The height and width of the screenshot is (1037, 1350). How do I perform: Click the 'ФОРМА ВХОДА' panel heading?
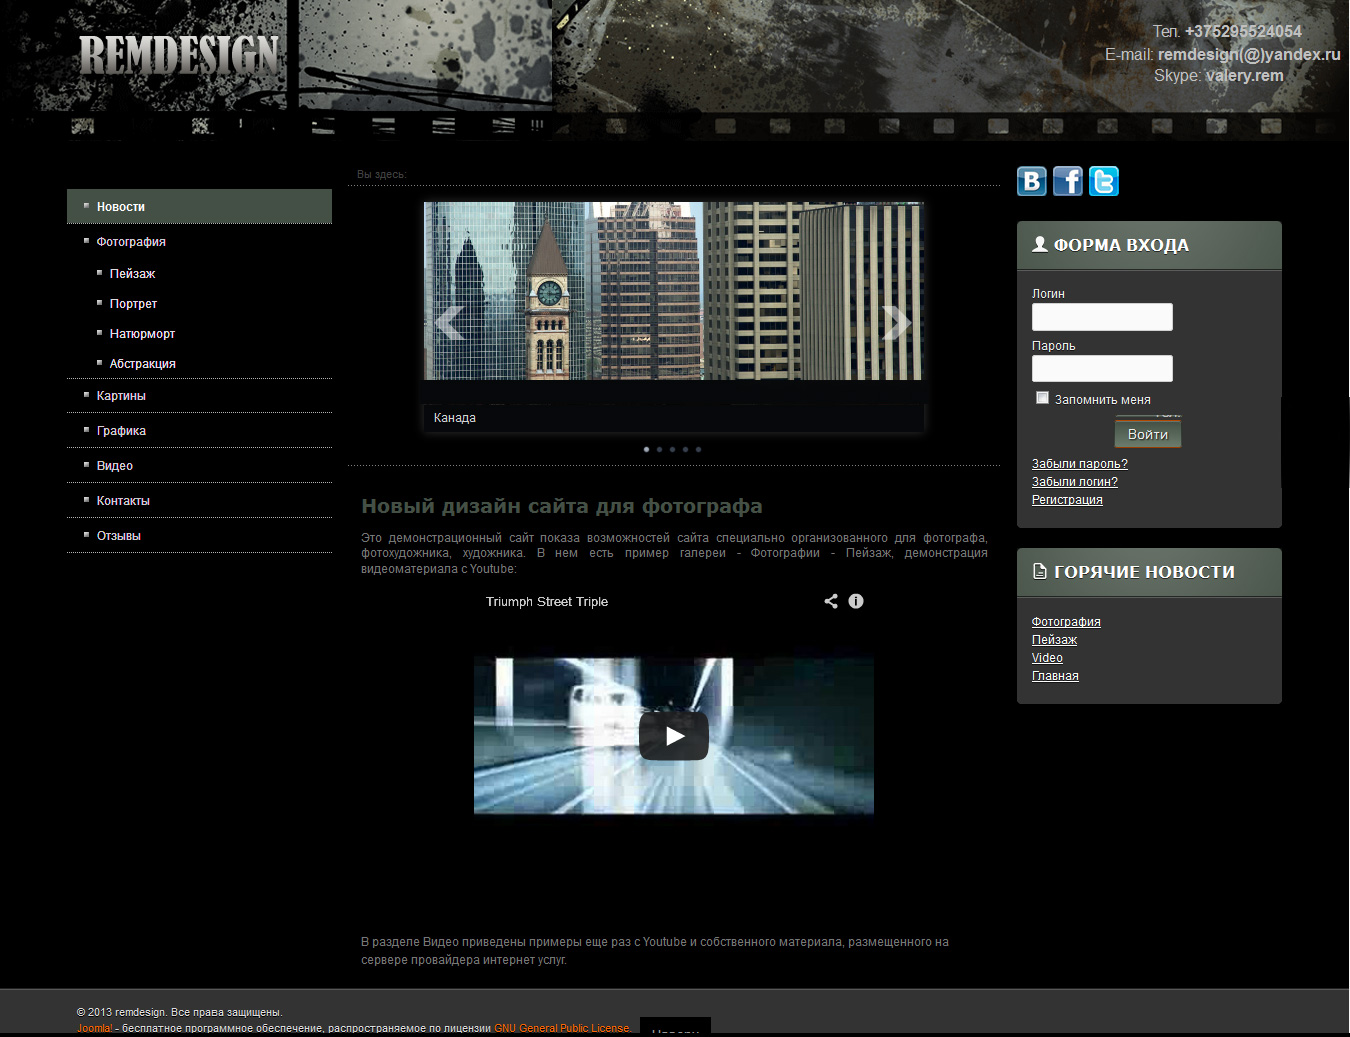tap(1121, 245)
